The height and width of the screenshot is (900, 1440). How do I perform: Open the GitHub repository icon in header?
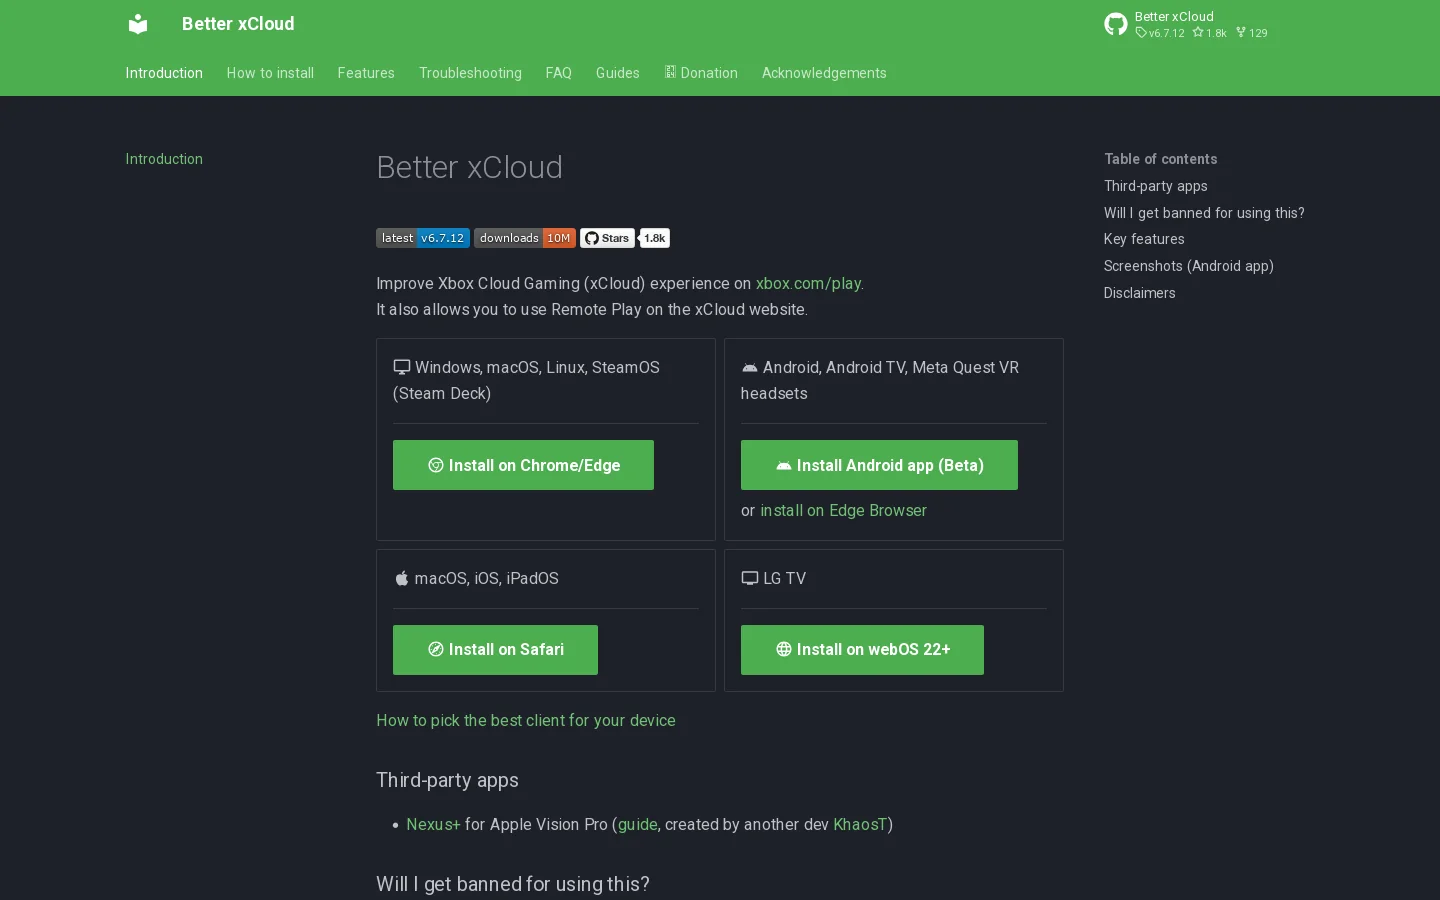click(x=1115, y=24)
